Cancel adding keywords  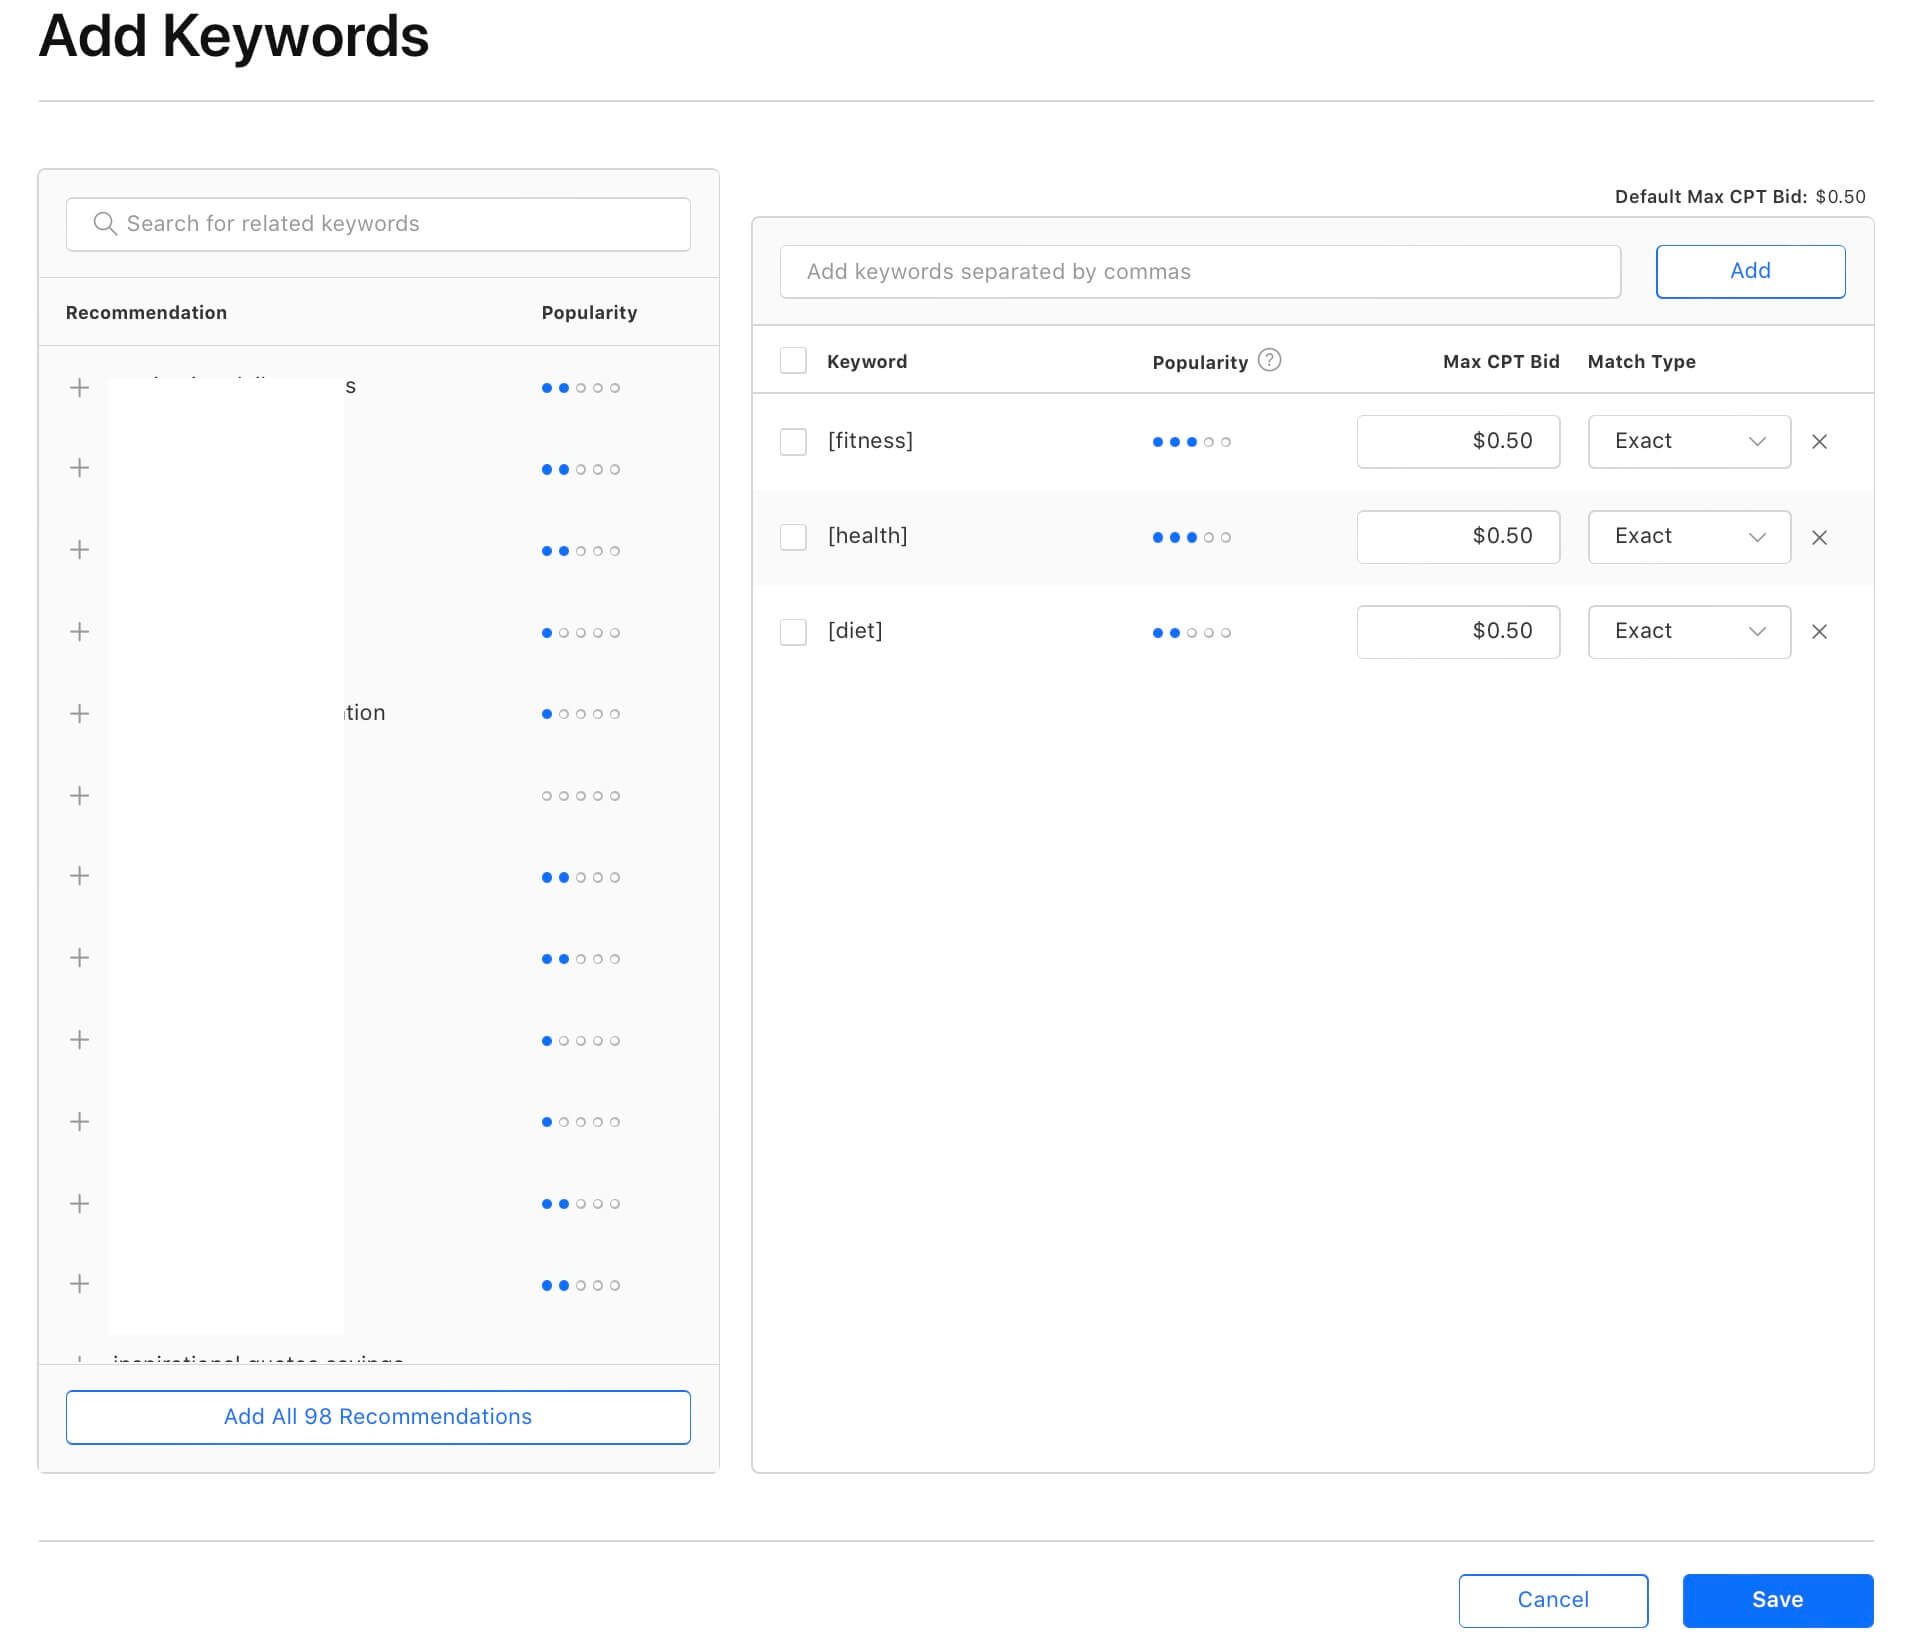click(1552, 1600)
